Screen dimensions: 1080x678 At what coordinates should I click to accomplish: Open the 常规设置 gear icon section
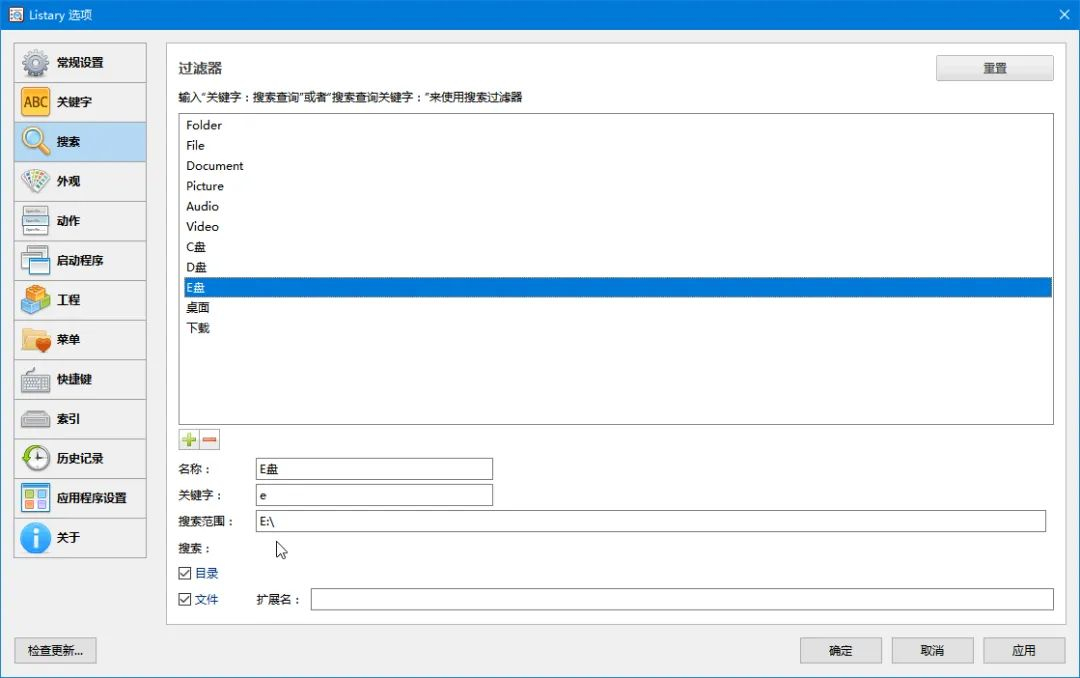[x=35, y=63]
